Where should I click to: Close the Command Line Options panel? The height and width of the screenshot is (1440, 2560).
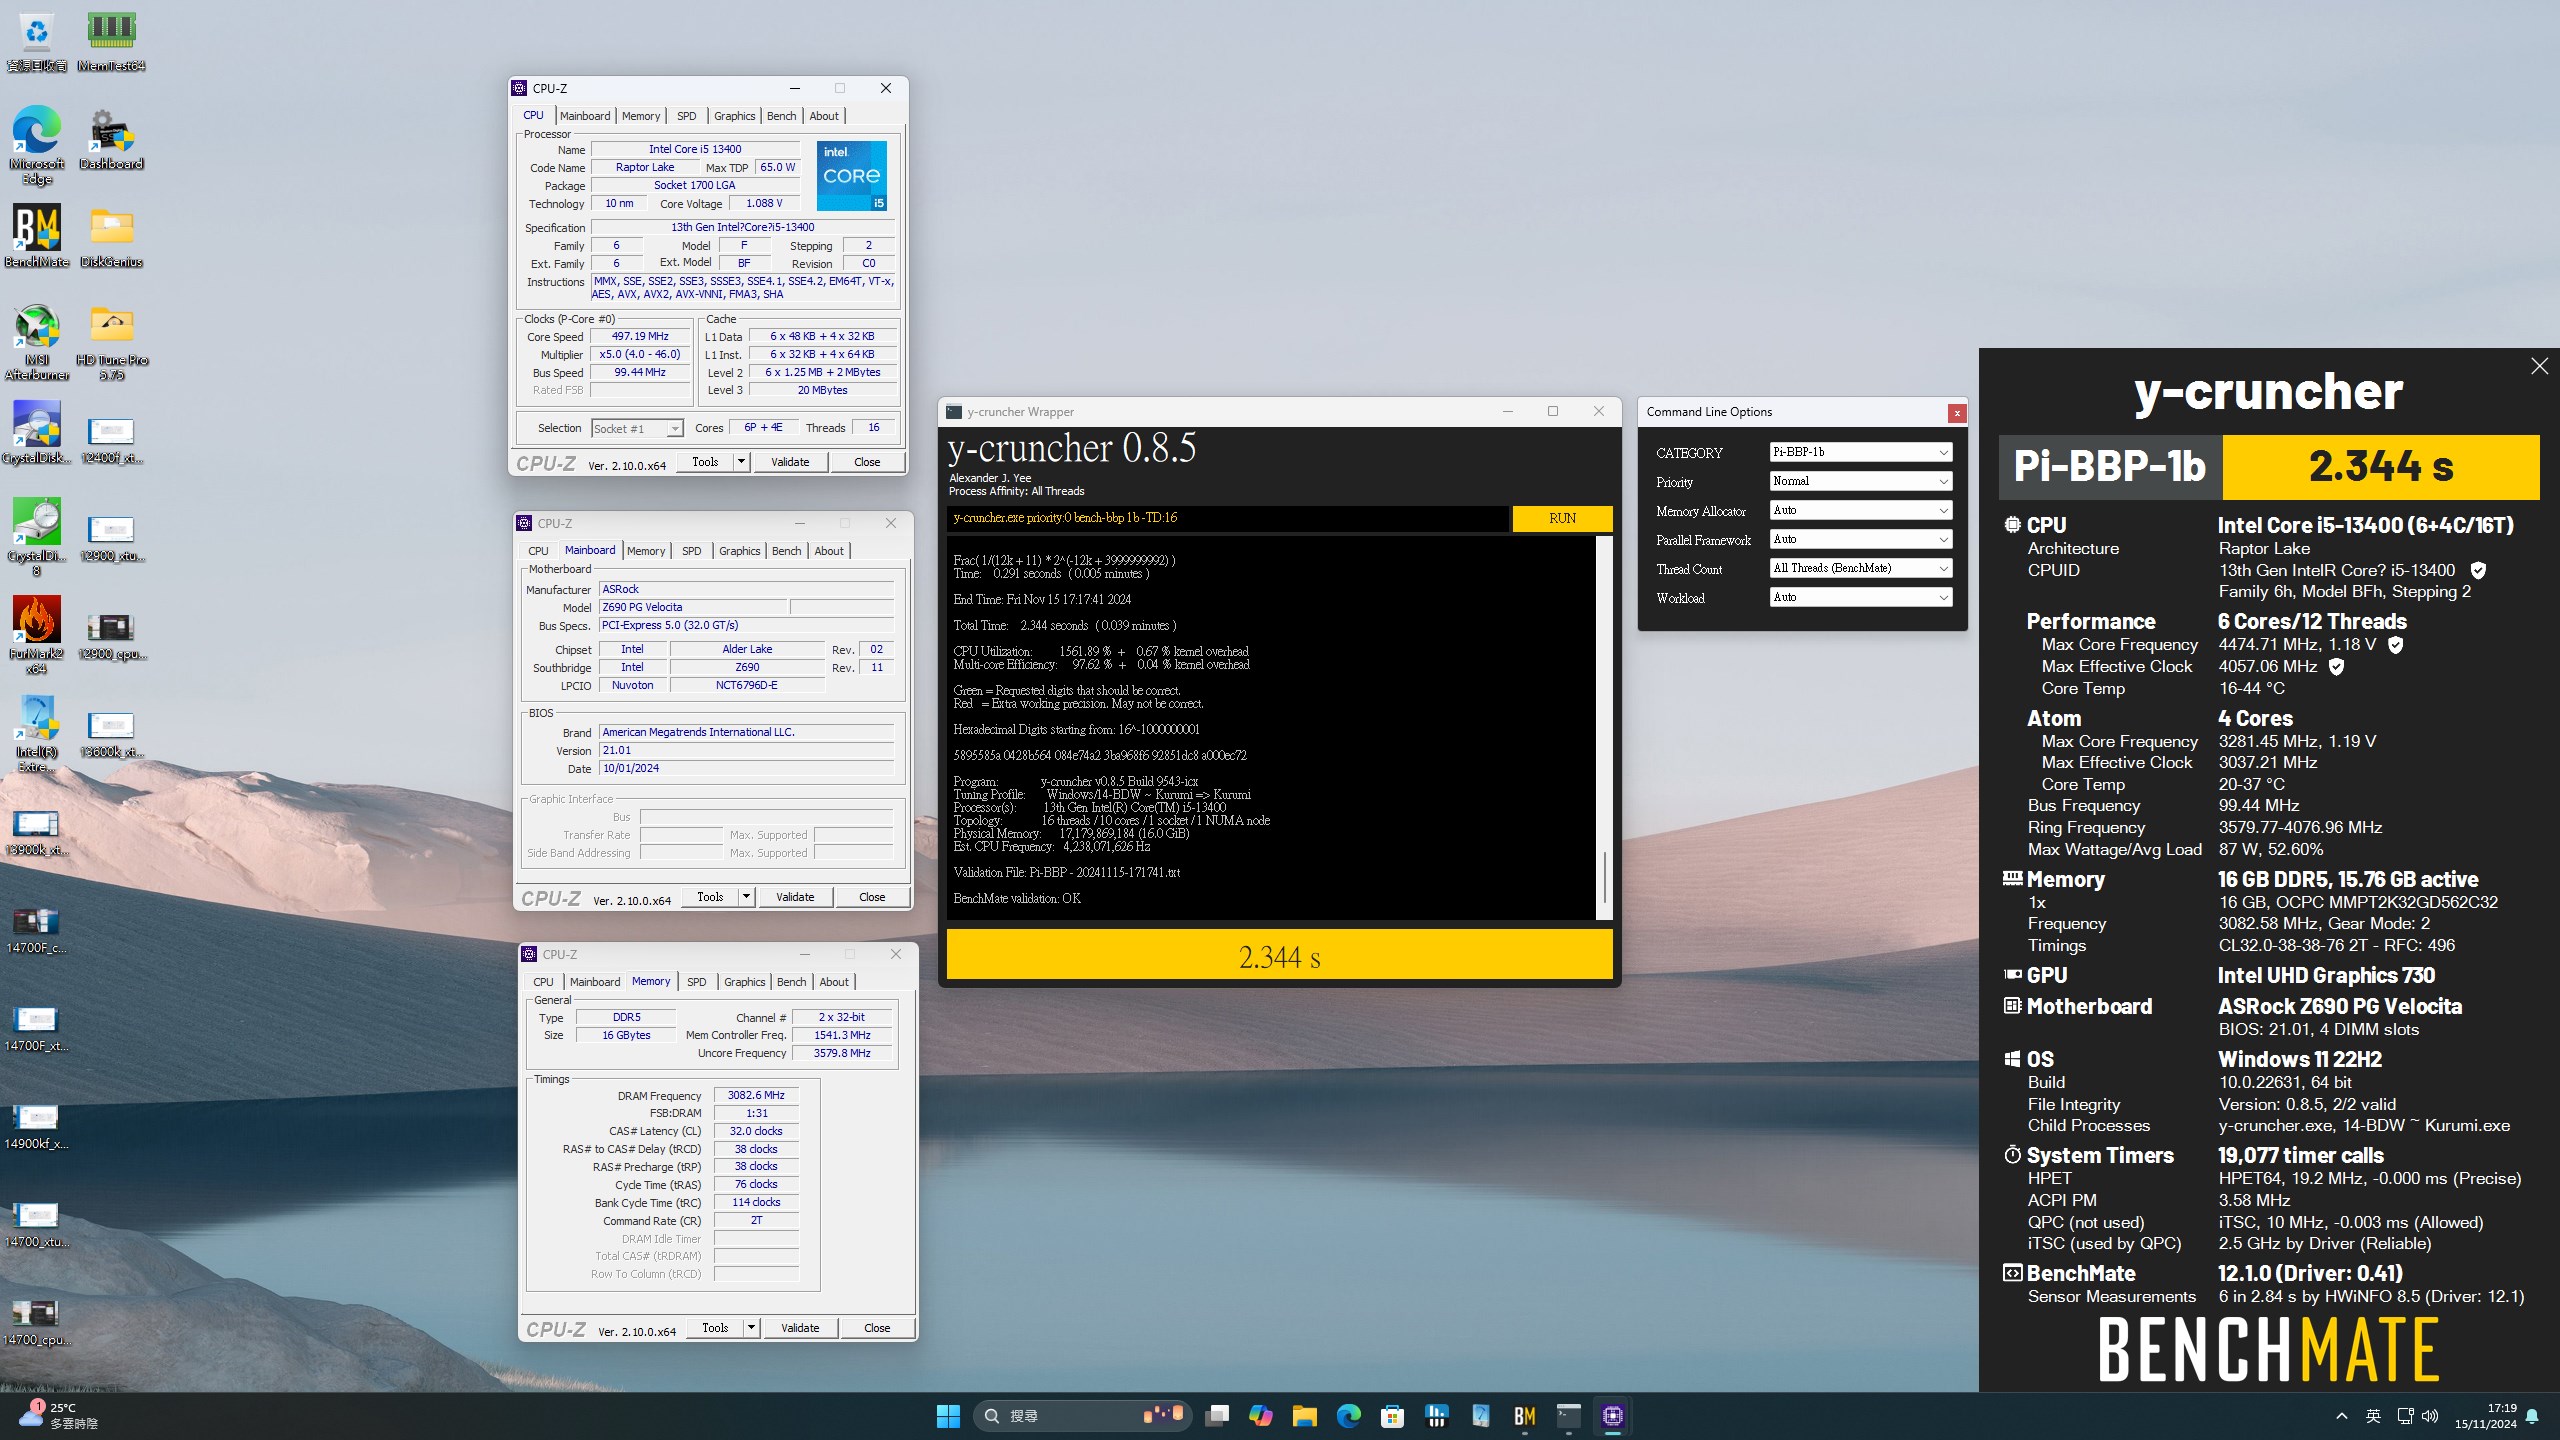pos(1957,412)
